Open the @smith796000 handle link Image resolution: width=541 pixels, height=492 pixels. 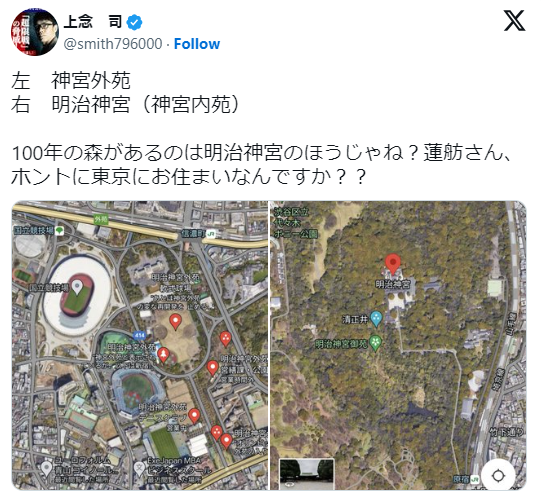113,44
